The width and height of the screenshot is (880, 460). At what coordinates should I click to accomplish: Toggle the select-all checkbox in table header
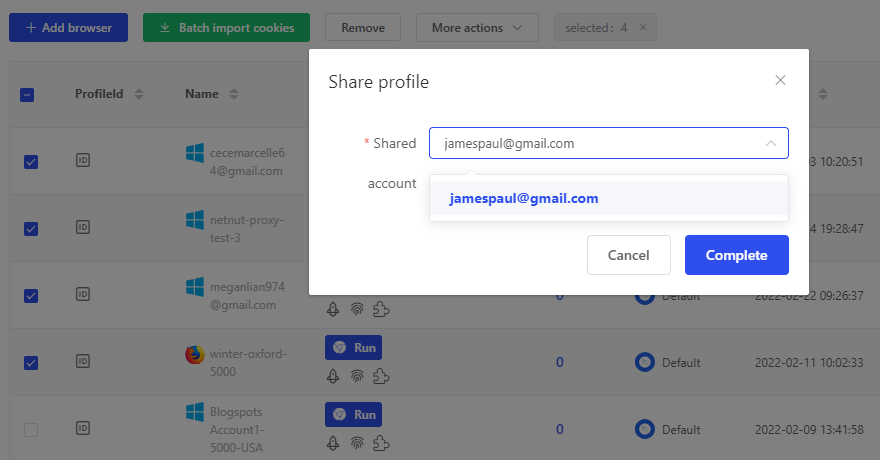tap(28, 94)
